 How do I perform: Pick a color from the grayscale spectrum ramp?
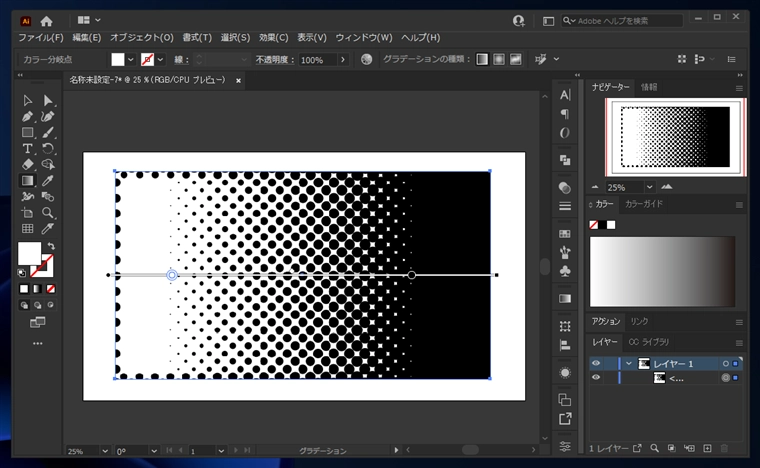pos(662,271)
